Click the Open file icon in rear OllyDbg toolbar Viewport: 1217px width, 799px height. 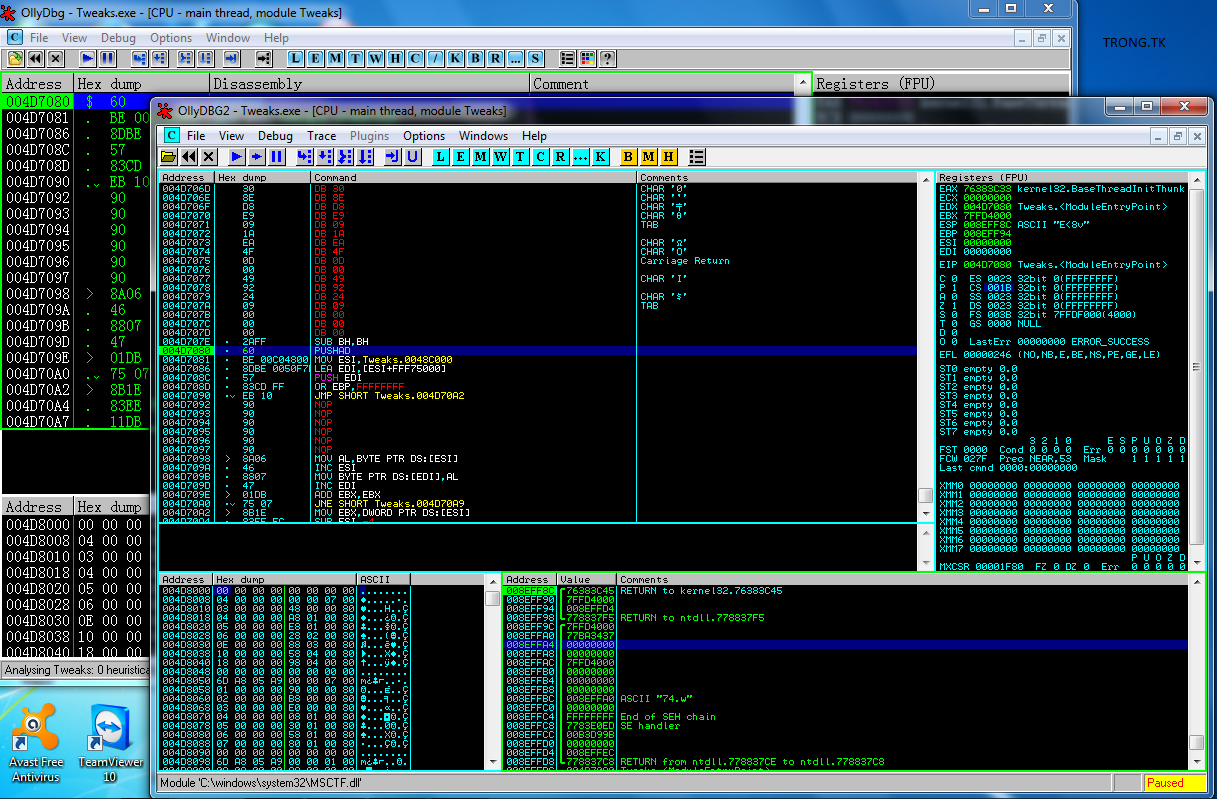click(15, 58)
